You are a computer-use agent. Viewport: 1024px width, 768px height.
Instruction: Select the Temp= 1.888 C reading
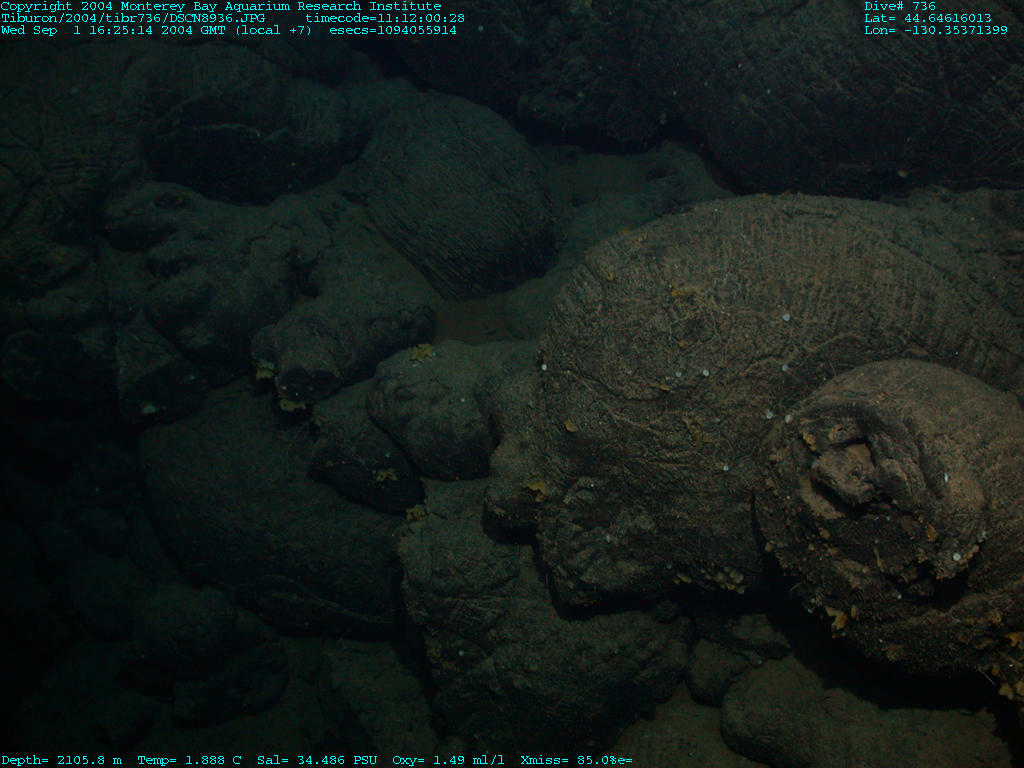[189, 760]
